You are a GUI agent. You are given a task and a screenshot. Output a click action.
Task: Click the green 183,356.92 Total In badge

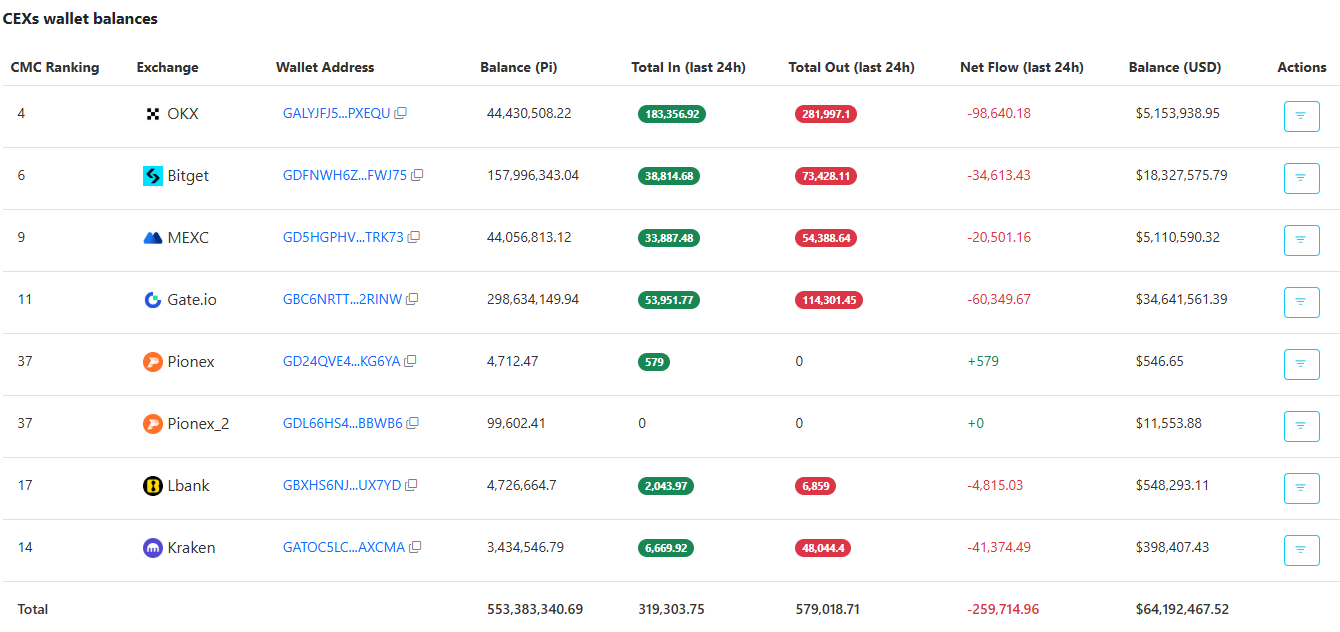point(672,114)
